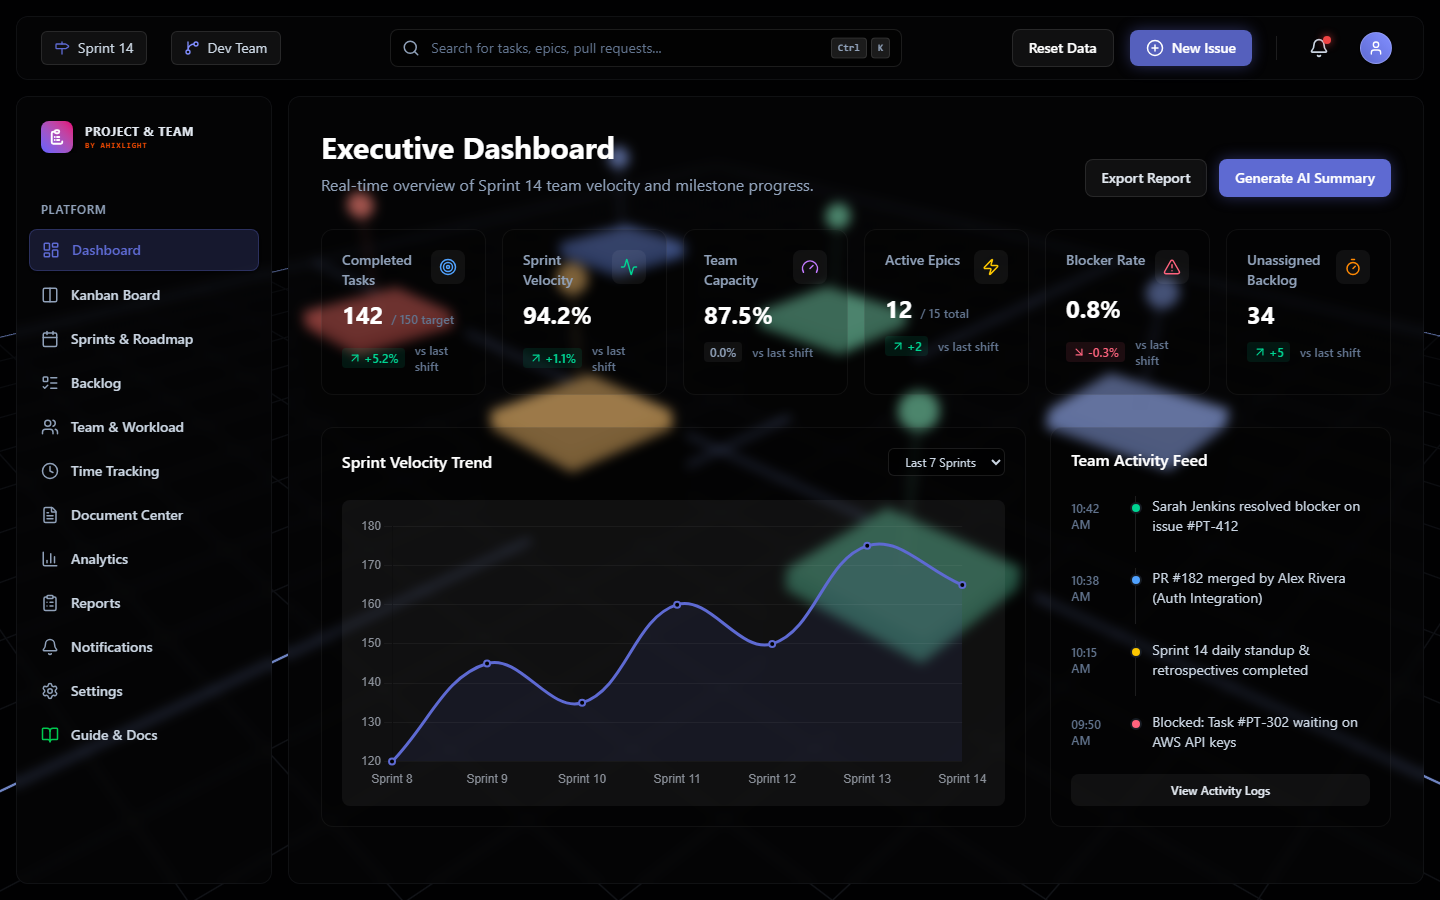This screenshot has height=900, width=1440.
Task: Open the Dev Team selector
Action: [x=226, y=48]
